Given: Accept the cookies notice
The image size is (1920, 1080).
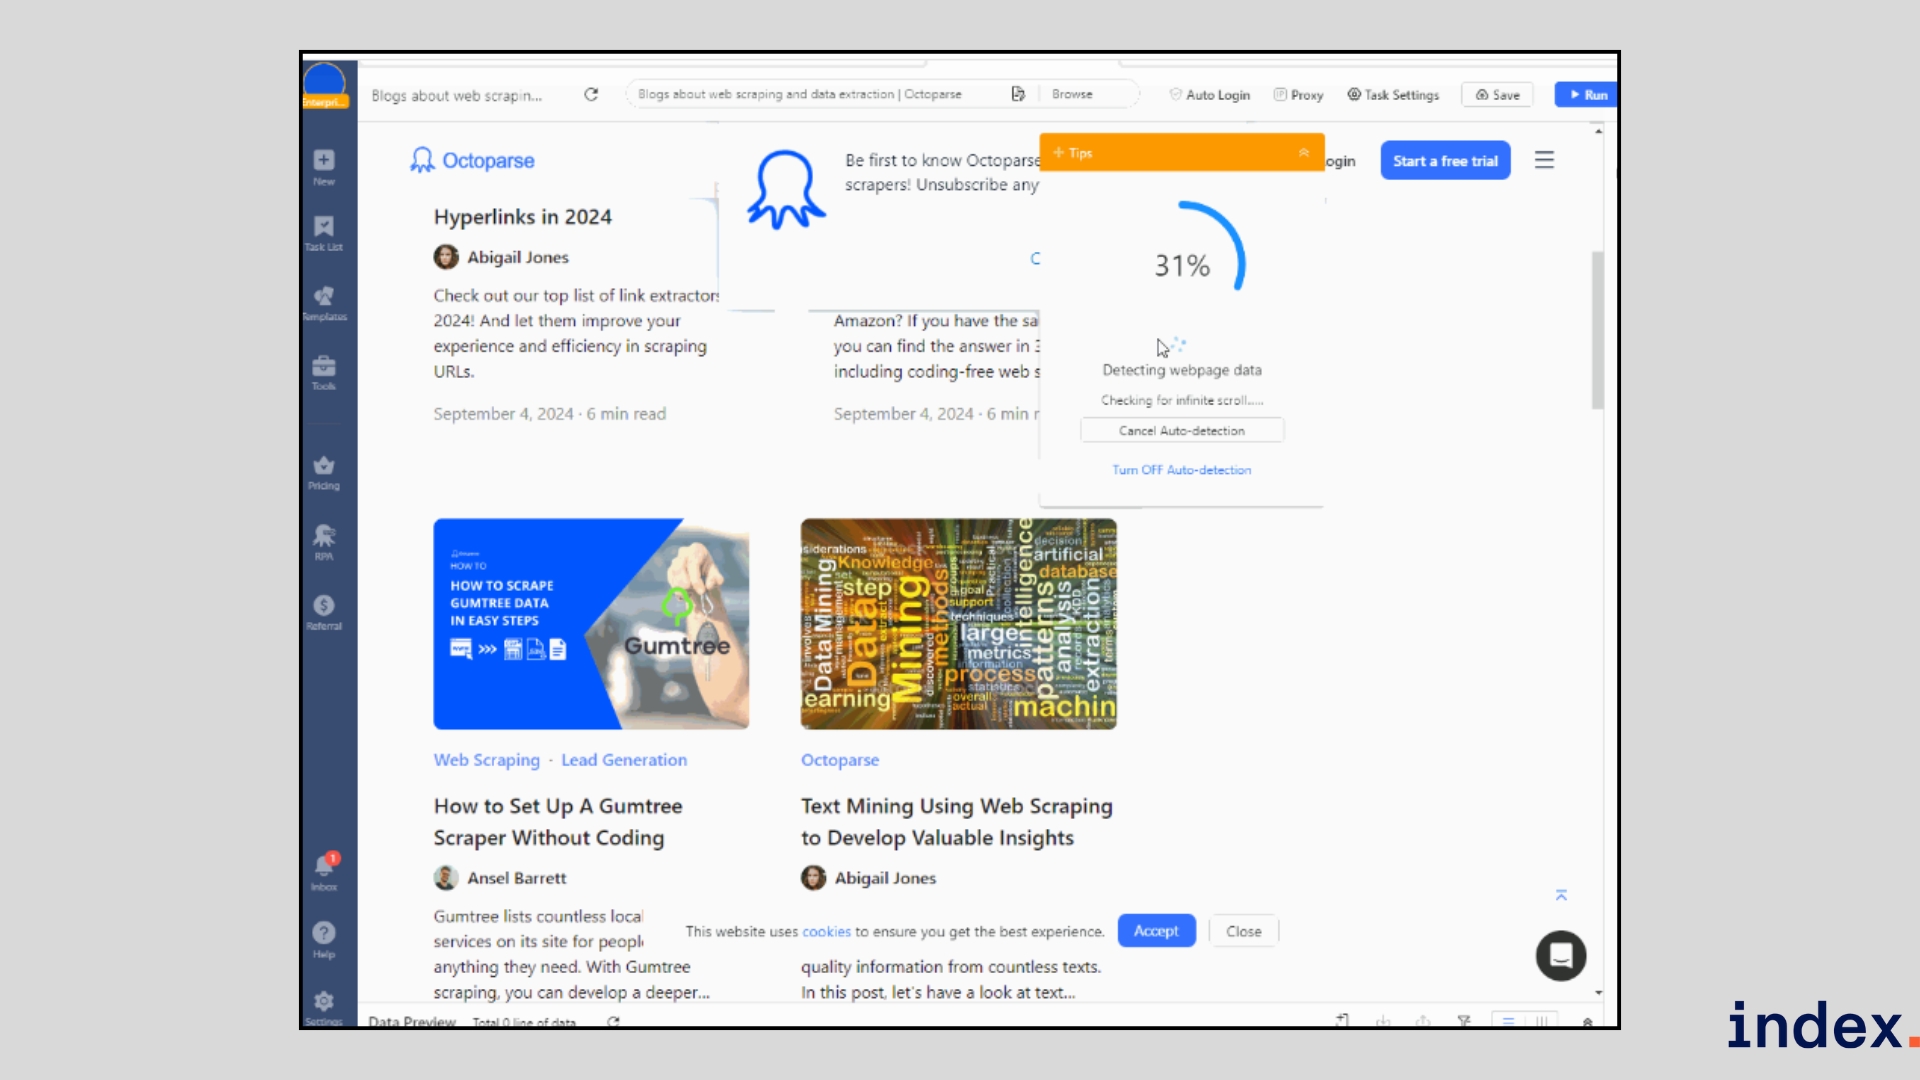Looking at the screenshot, I should [1156, 931].
